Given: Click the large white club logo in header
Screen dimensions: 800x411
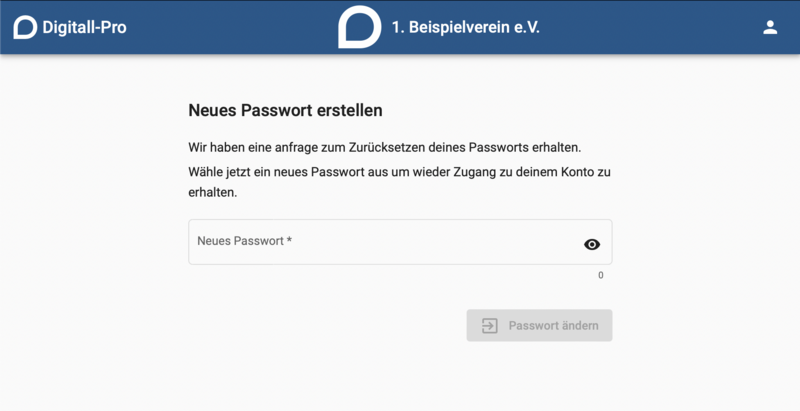Looking at the screenshot, I should click(x=359, y=27).
